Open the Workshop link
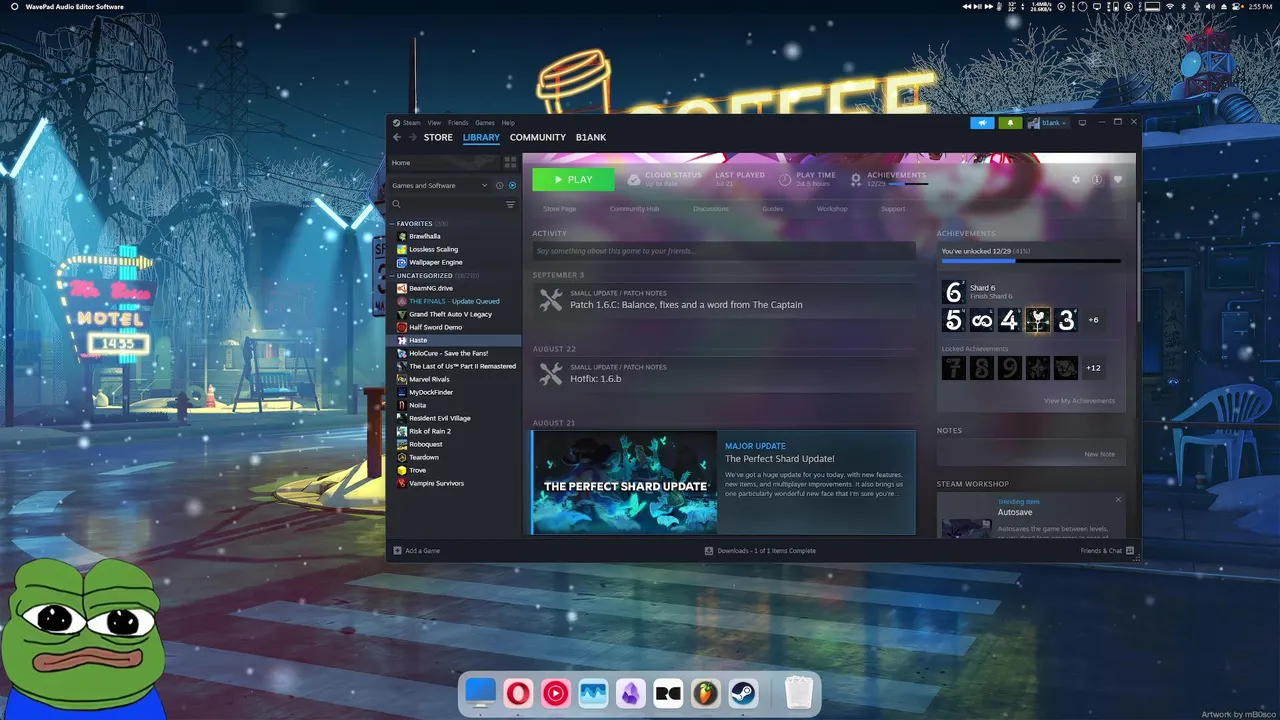The height and width of the screenshot is (720, 1280). pyautogui.click(x=832, y=209)
